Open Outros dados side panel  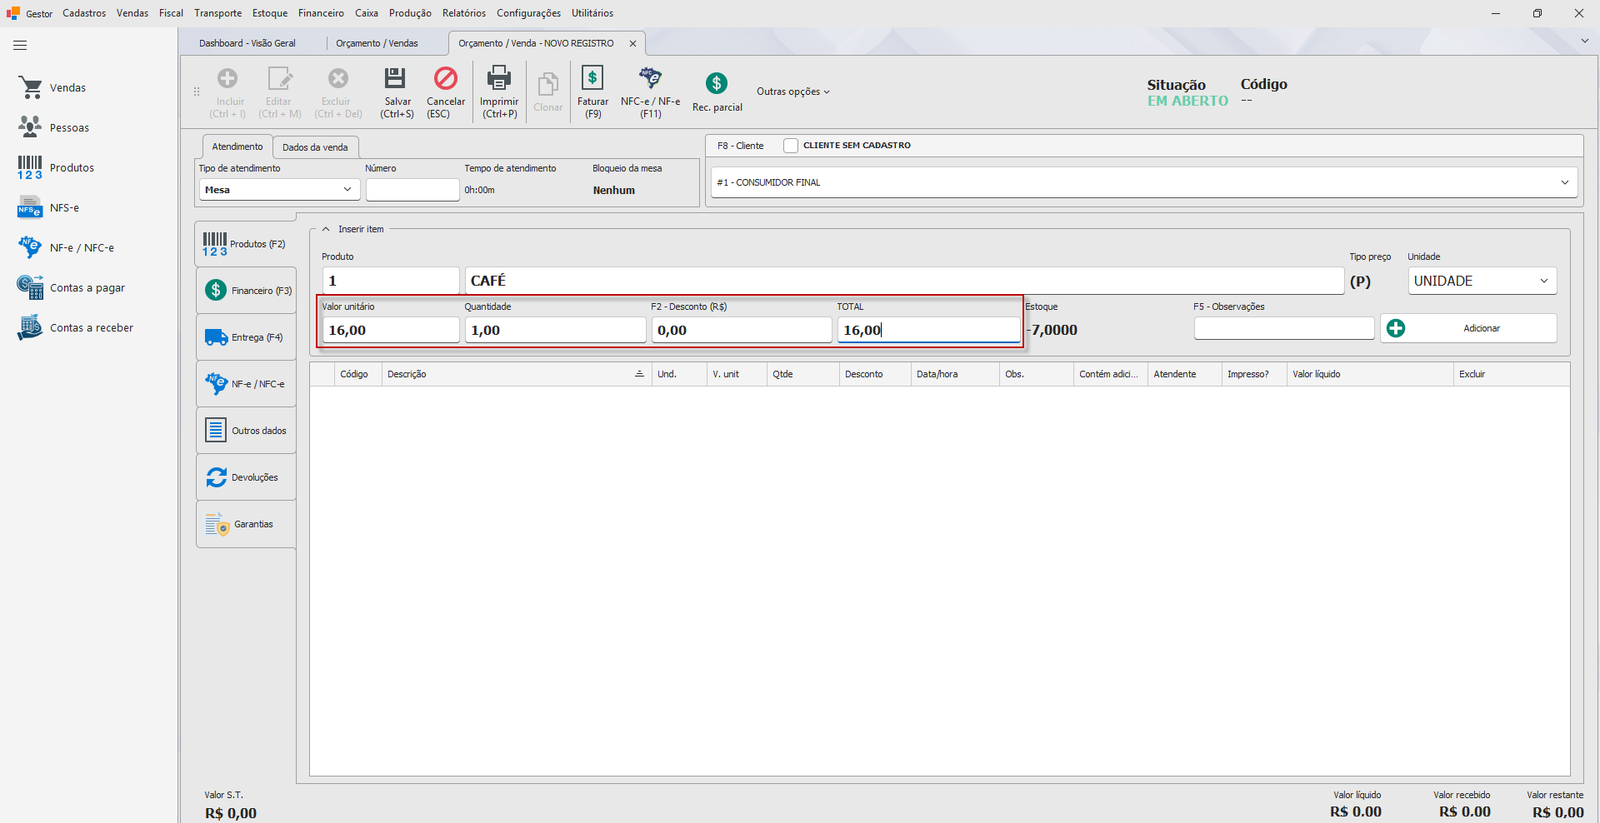246,430
